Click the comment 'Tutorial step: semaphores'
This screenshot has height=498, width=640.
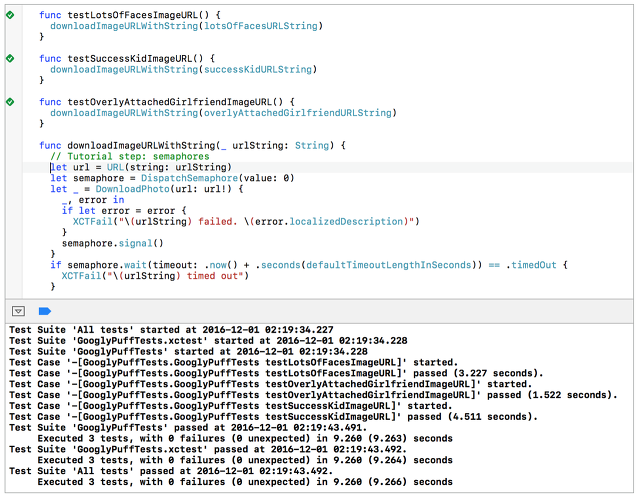pos(130,156)
